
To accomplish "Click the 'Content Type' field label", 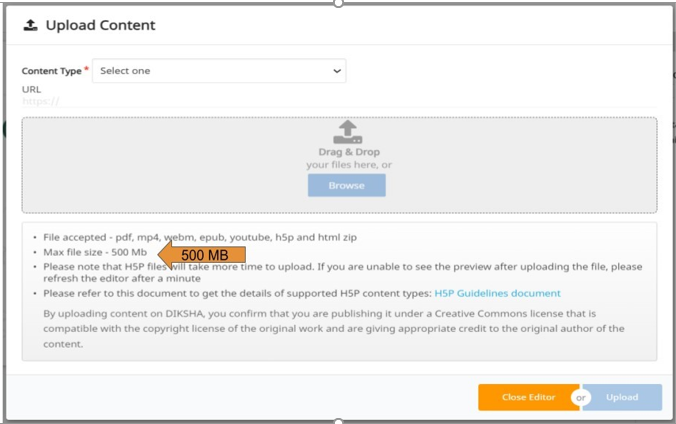I will (x=54, y=71).
